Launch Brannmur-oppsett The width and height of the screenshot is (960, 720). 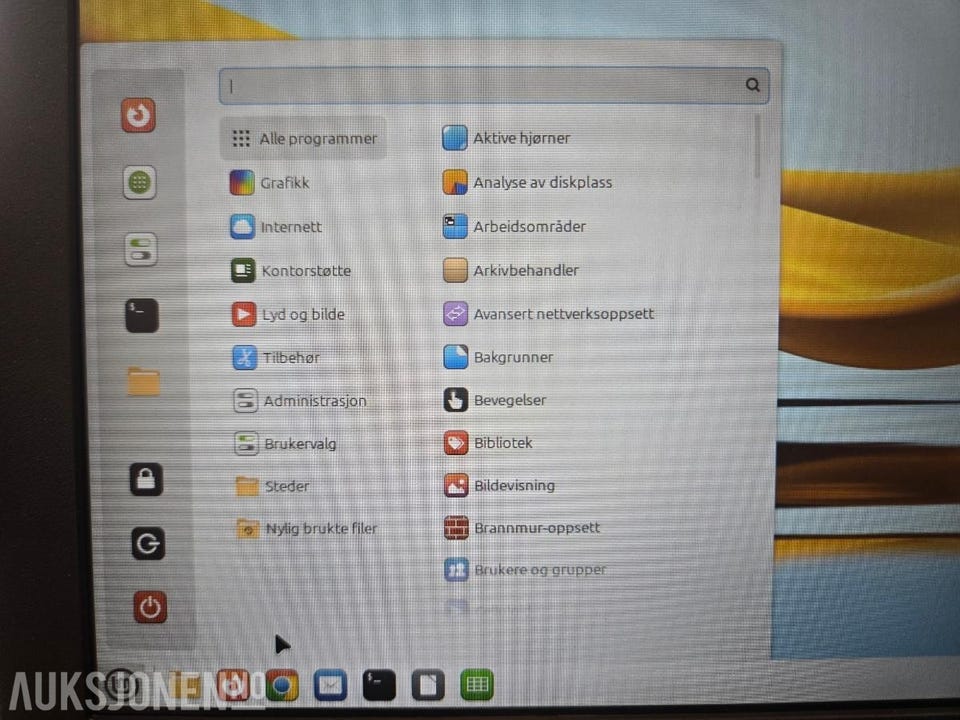pyautogui.click(x=522, y=527)
